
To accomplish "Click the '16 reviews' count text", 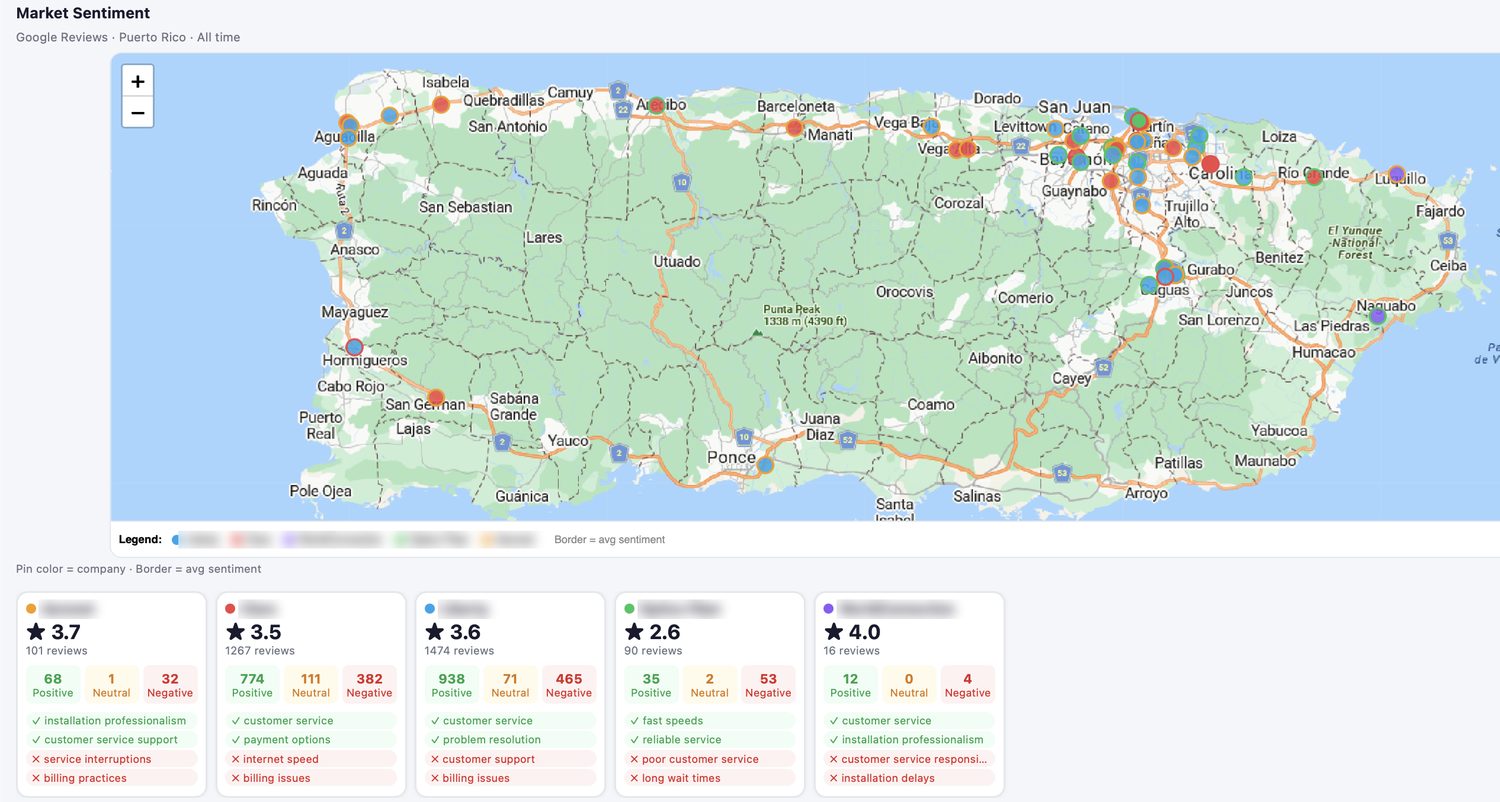I will (852, 651).
